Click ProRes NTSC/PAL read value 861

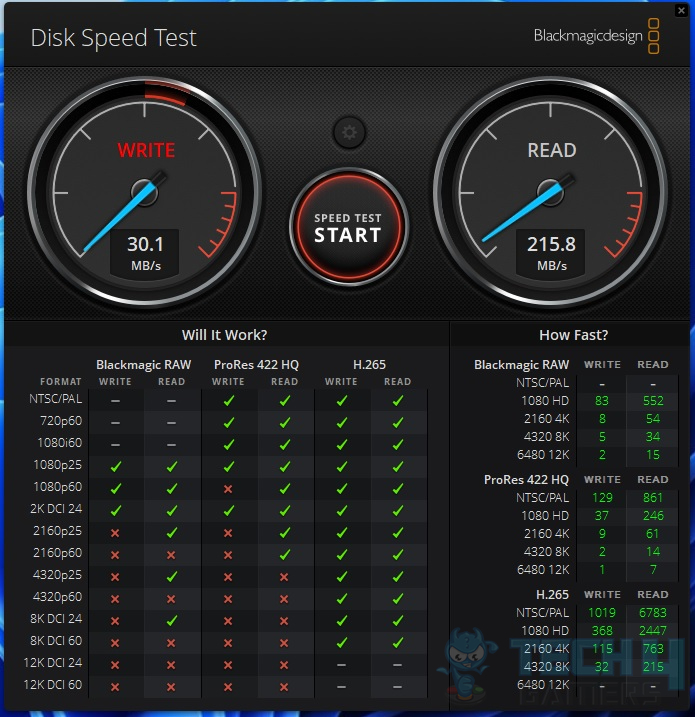pos(652,498)
